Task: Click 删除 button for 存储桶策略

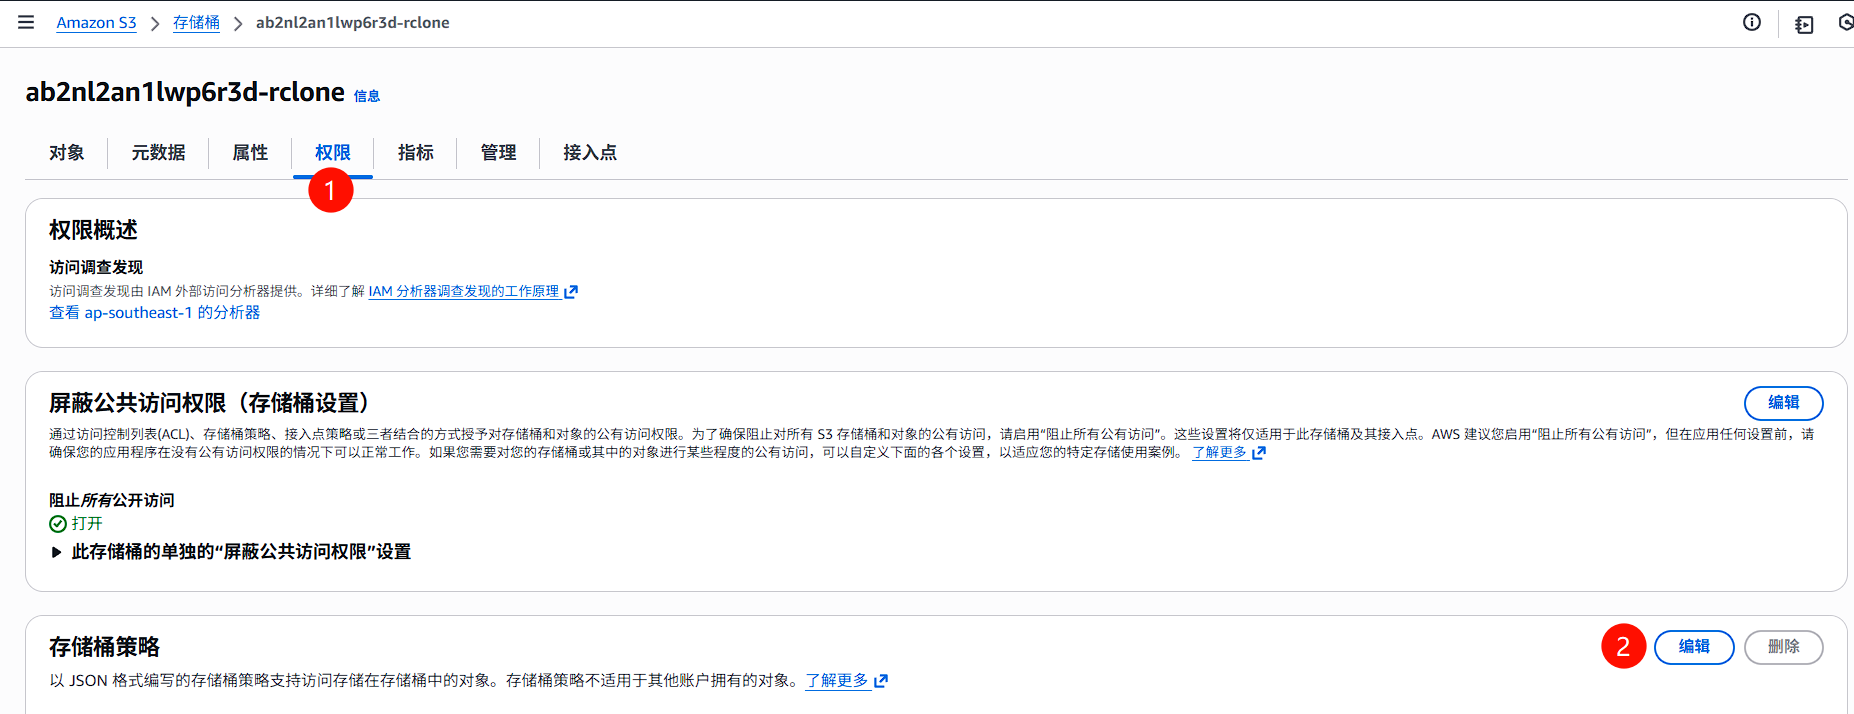Action: point(1783,647)
